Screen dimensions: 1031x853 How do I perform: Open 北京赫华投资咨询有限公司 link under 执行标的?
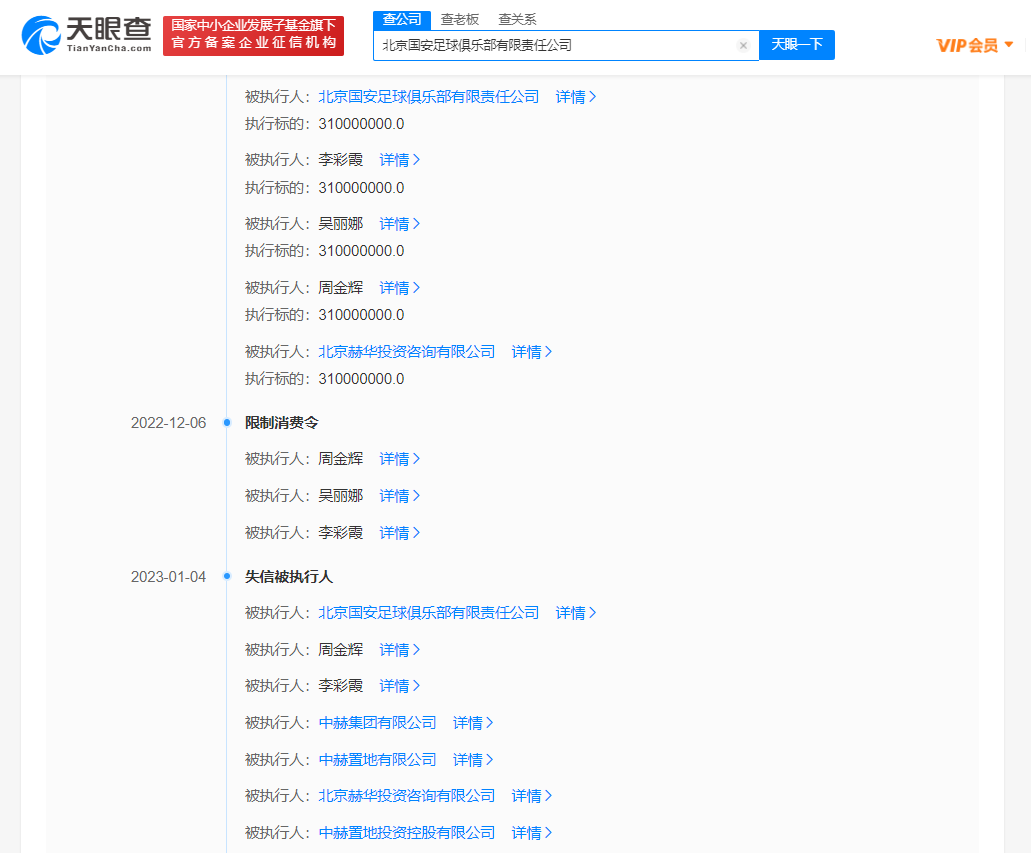coord(406,352)
